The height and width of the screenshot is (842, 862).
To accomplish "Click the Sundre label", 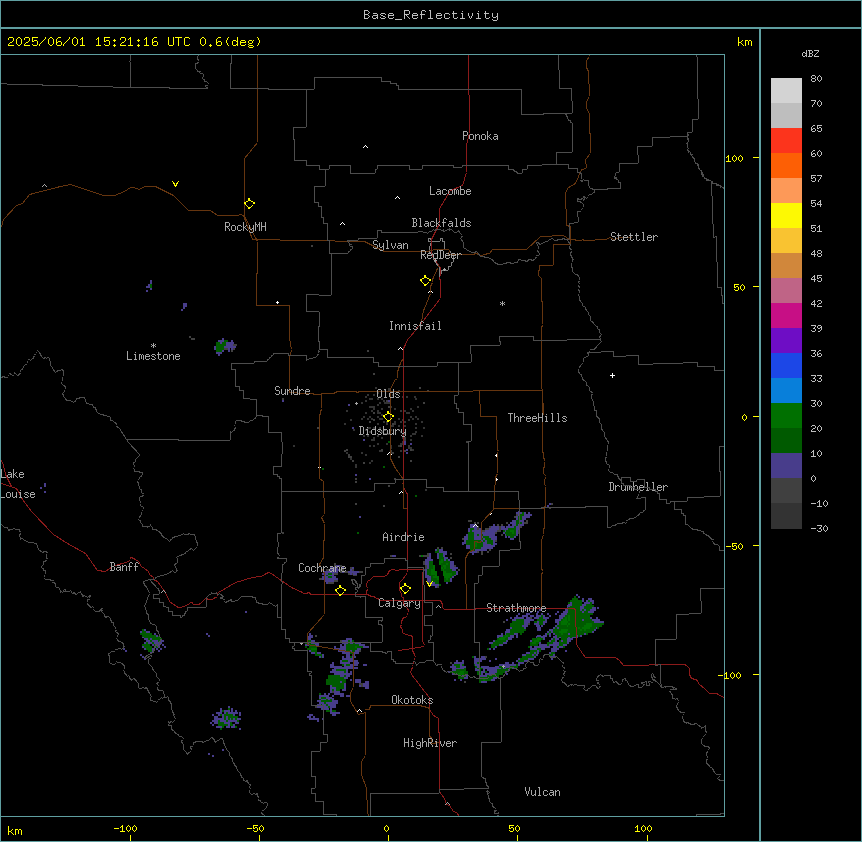I will pyautogui.click(x=292, y=391).
